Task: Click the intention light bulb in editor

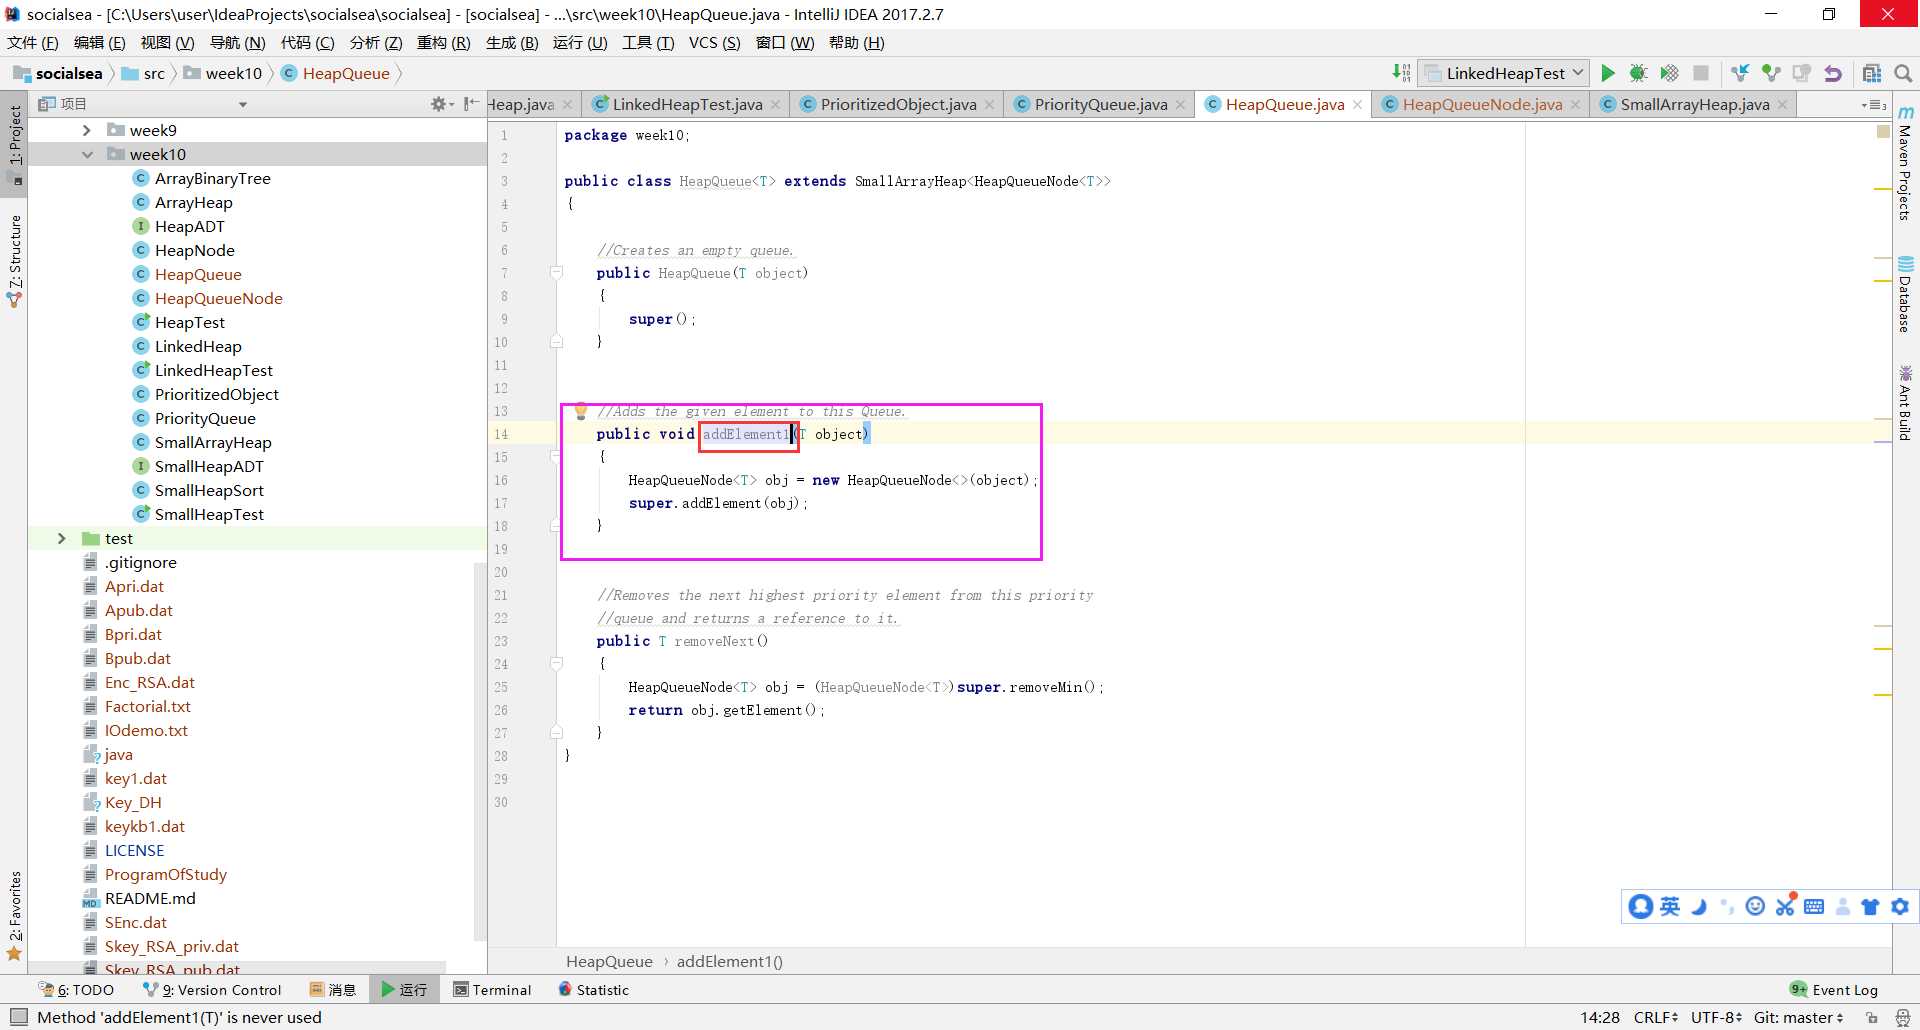Action: [580, 411]
